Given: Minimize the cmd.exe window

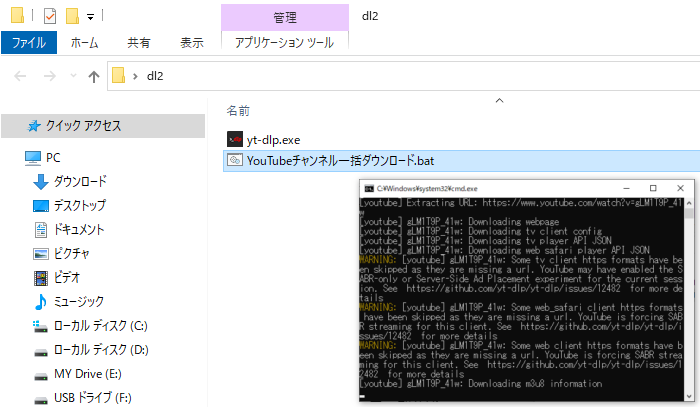Looking at the screenshot, I should (x=626, y=188).
